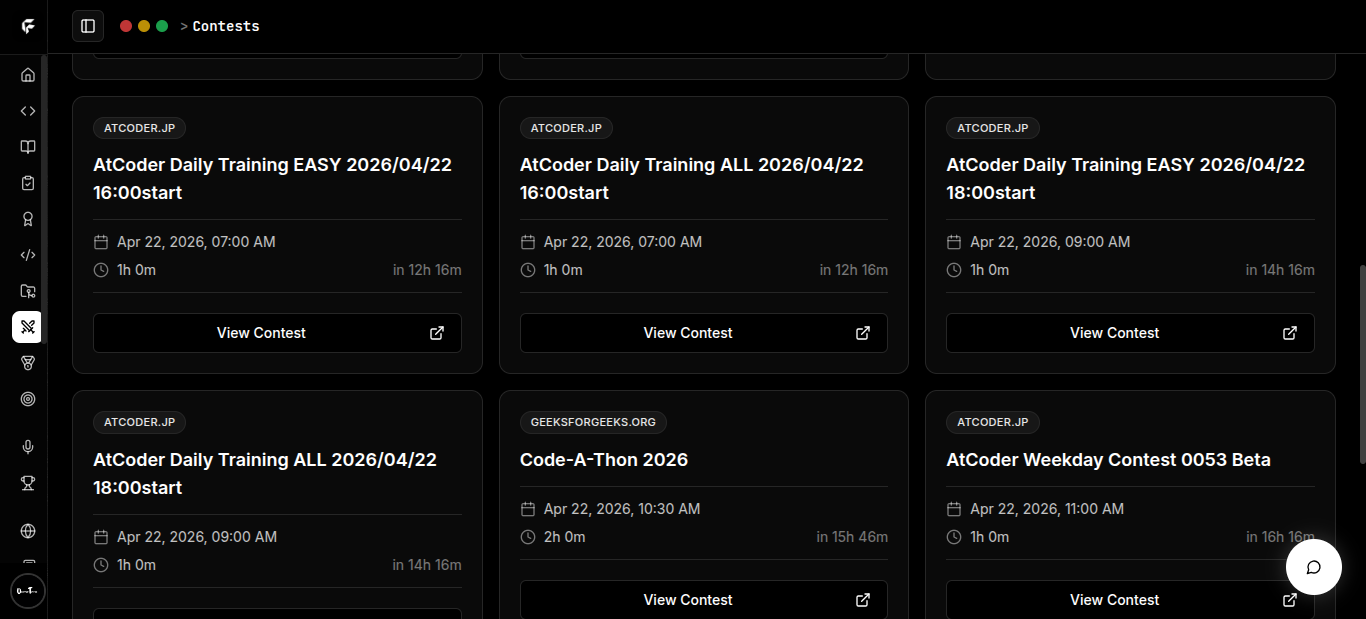Open the open-book sidebar icon
The image size is (1366, 619).
pyautogui.click(x=28, y=147)
